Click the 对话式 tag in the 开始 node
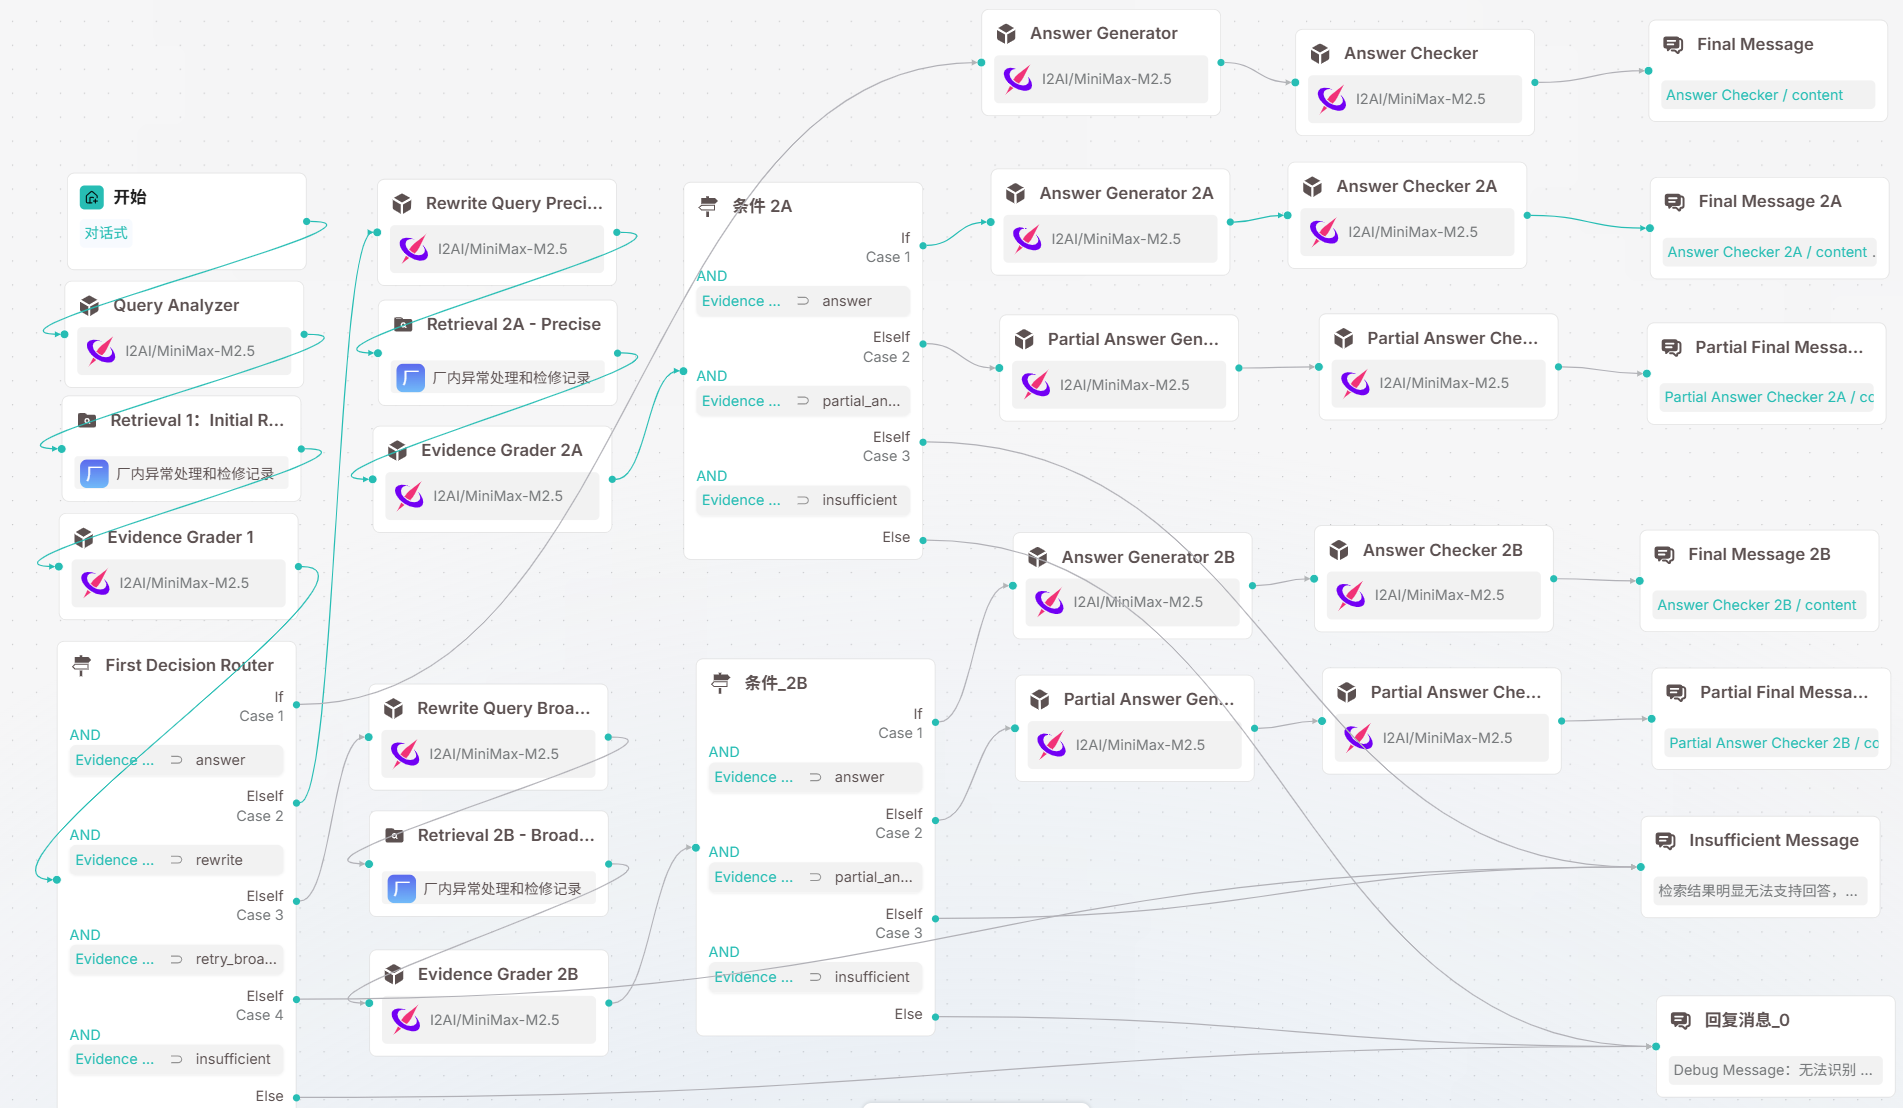Screen dimensions: 1903x1108 (106, 233)
